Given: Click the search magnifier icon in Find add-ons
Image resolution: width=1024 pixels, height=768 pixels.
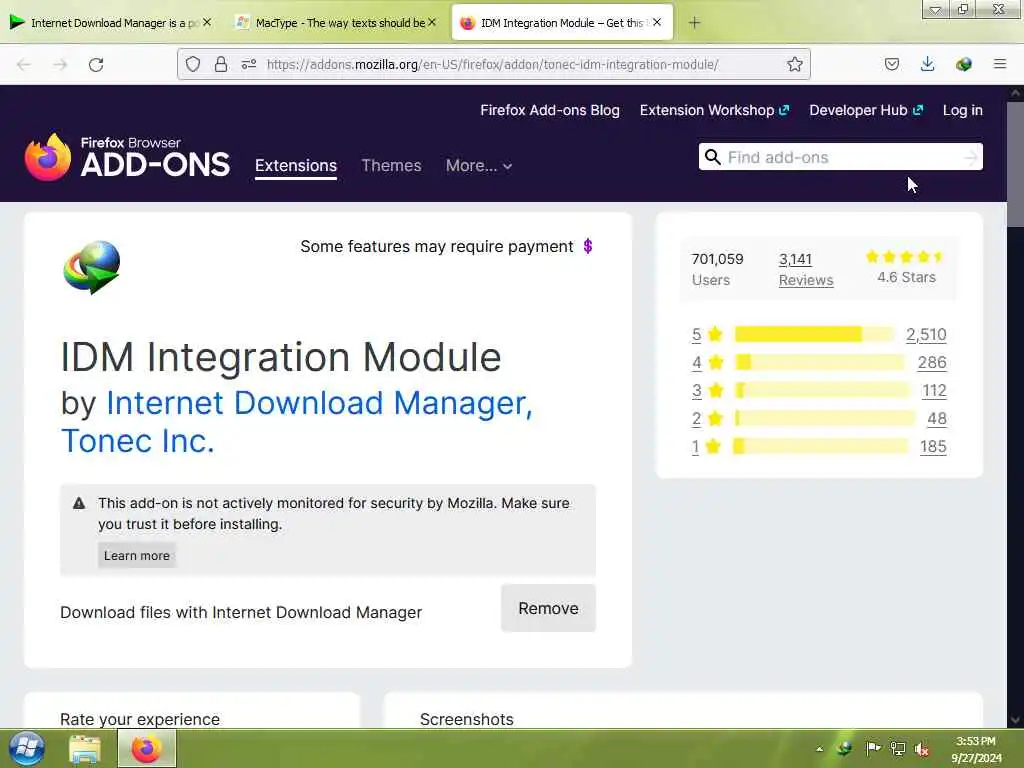Looking at the screenshot, I should point(712,157).
